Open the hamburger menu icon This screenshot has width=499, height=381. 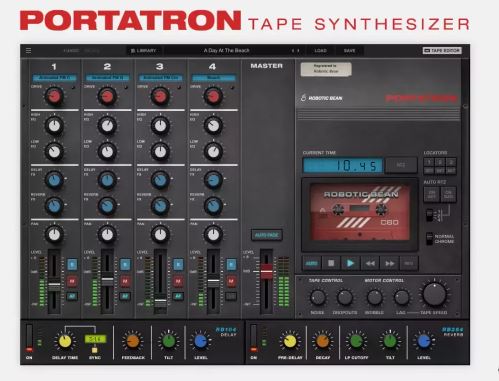29,50
